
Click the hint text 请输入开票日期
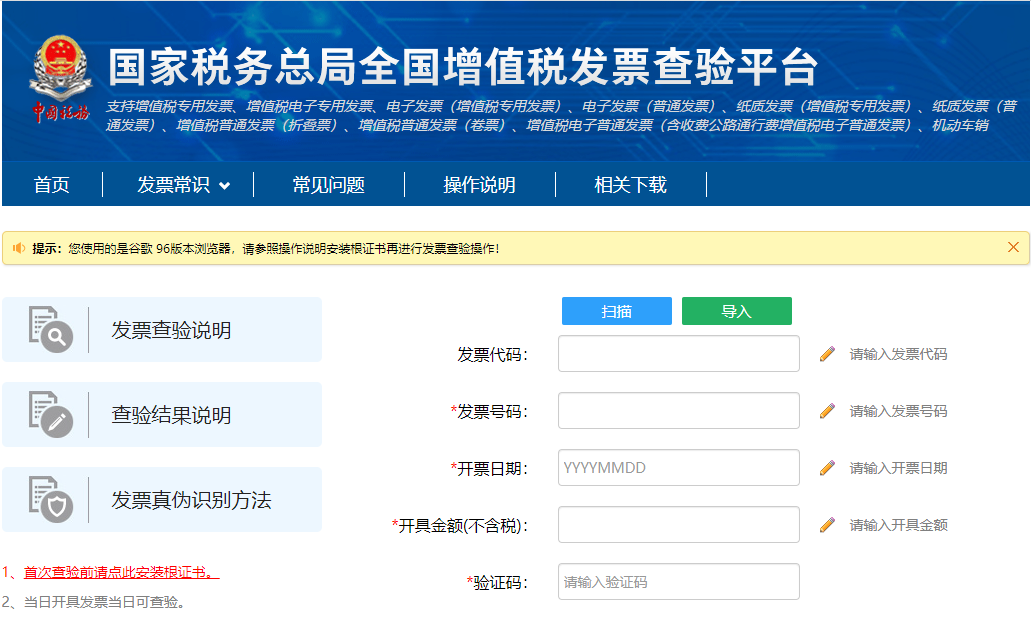(x=898, y=467)
